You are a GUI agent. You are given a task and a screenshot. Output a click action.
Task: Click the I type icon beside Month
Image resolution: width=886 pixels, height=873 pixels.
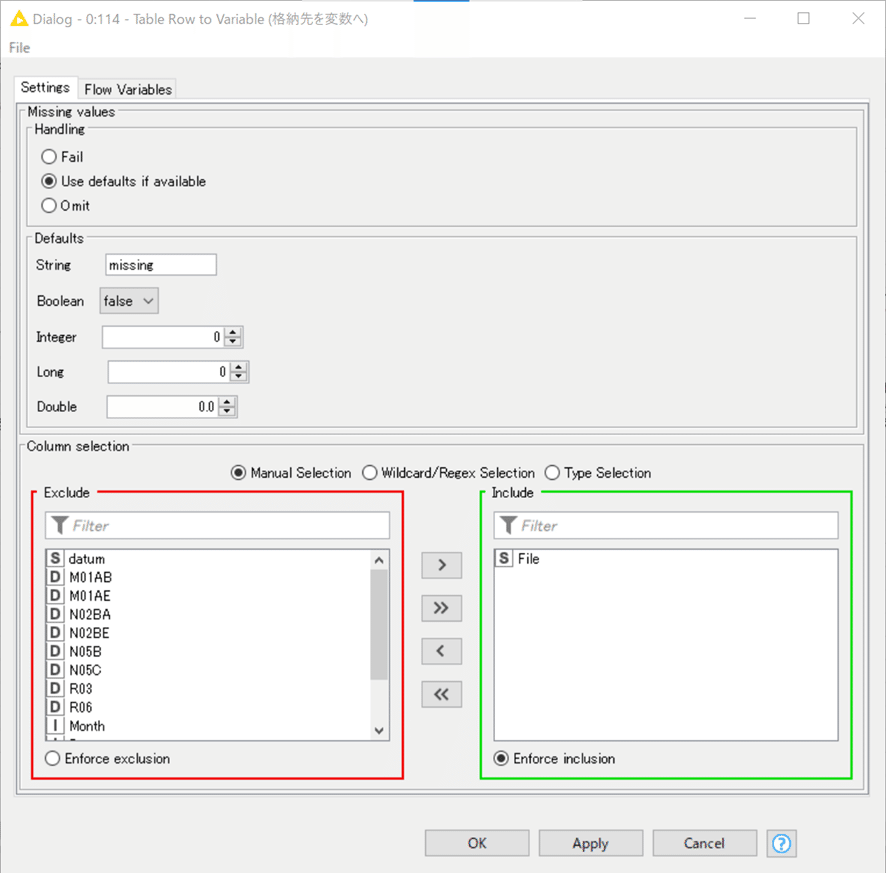(55, 726)
